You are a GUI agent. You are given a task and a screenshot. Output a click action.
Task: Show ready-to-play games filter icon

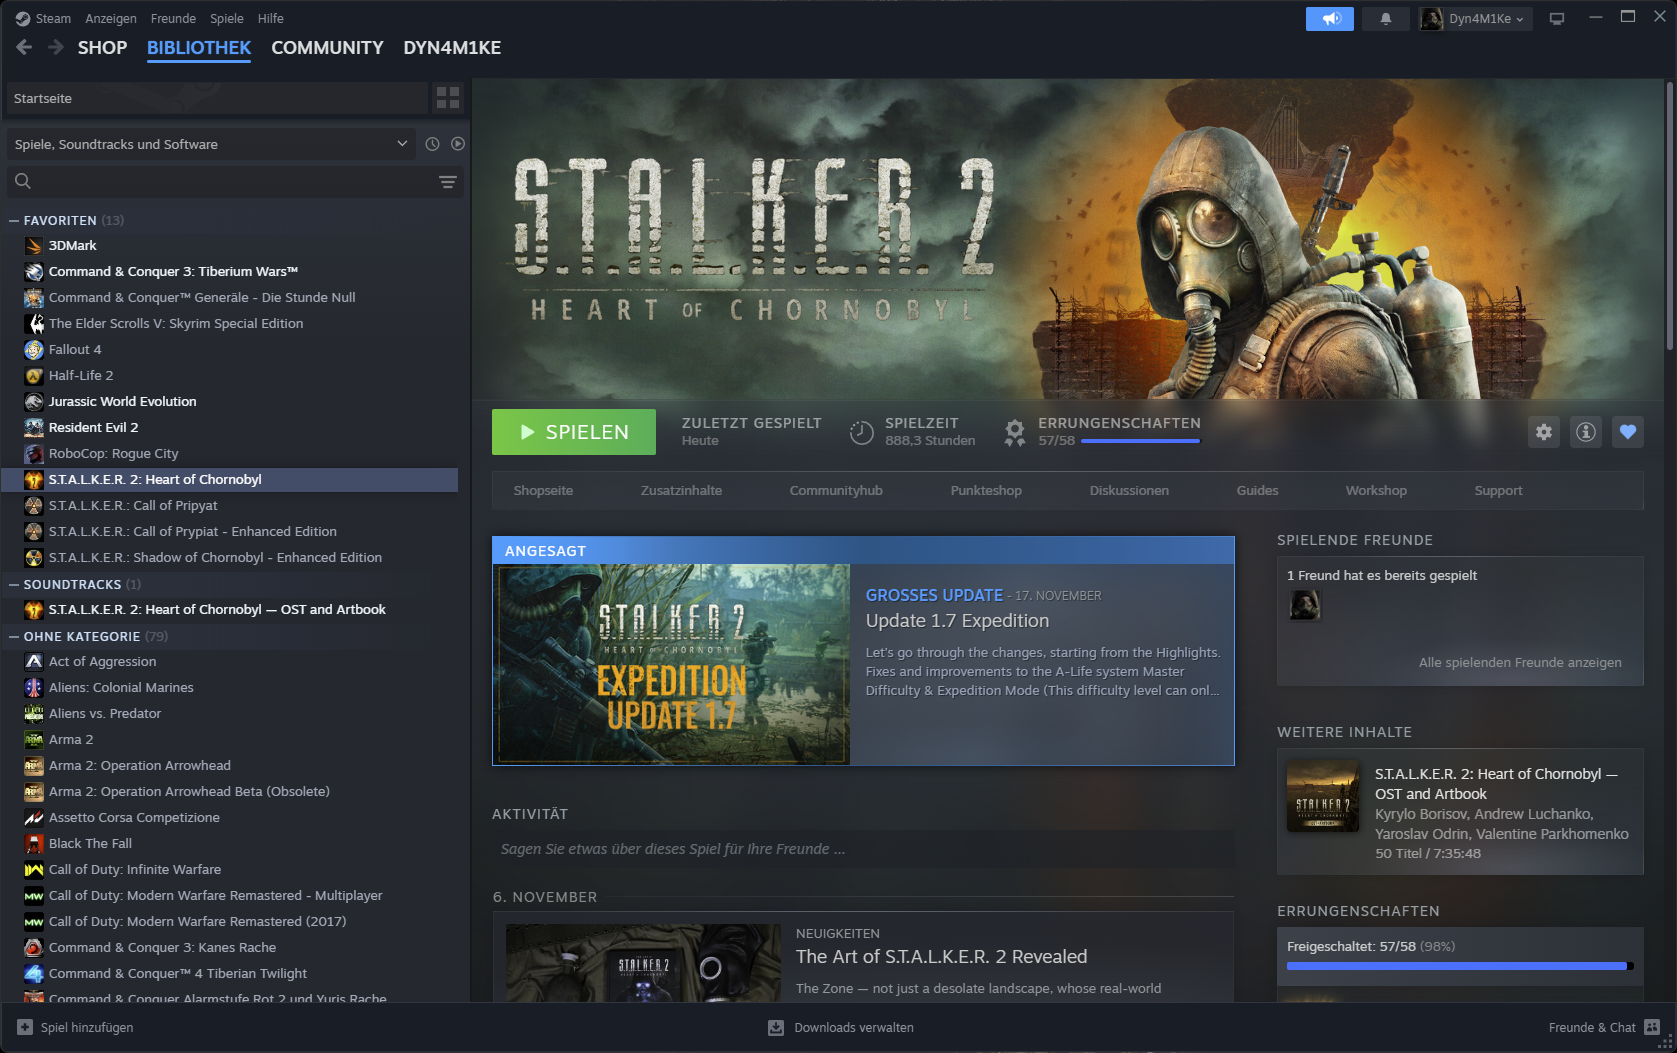click(458, 144)
